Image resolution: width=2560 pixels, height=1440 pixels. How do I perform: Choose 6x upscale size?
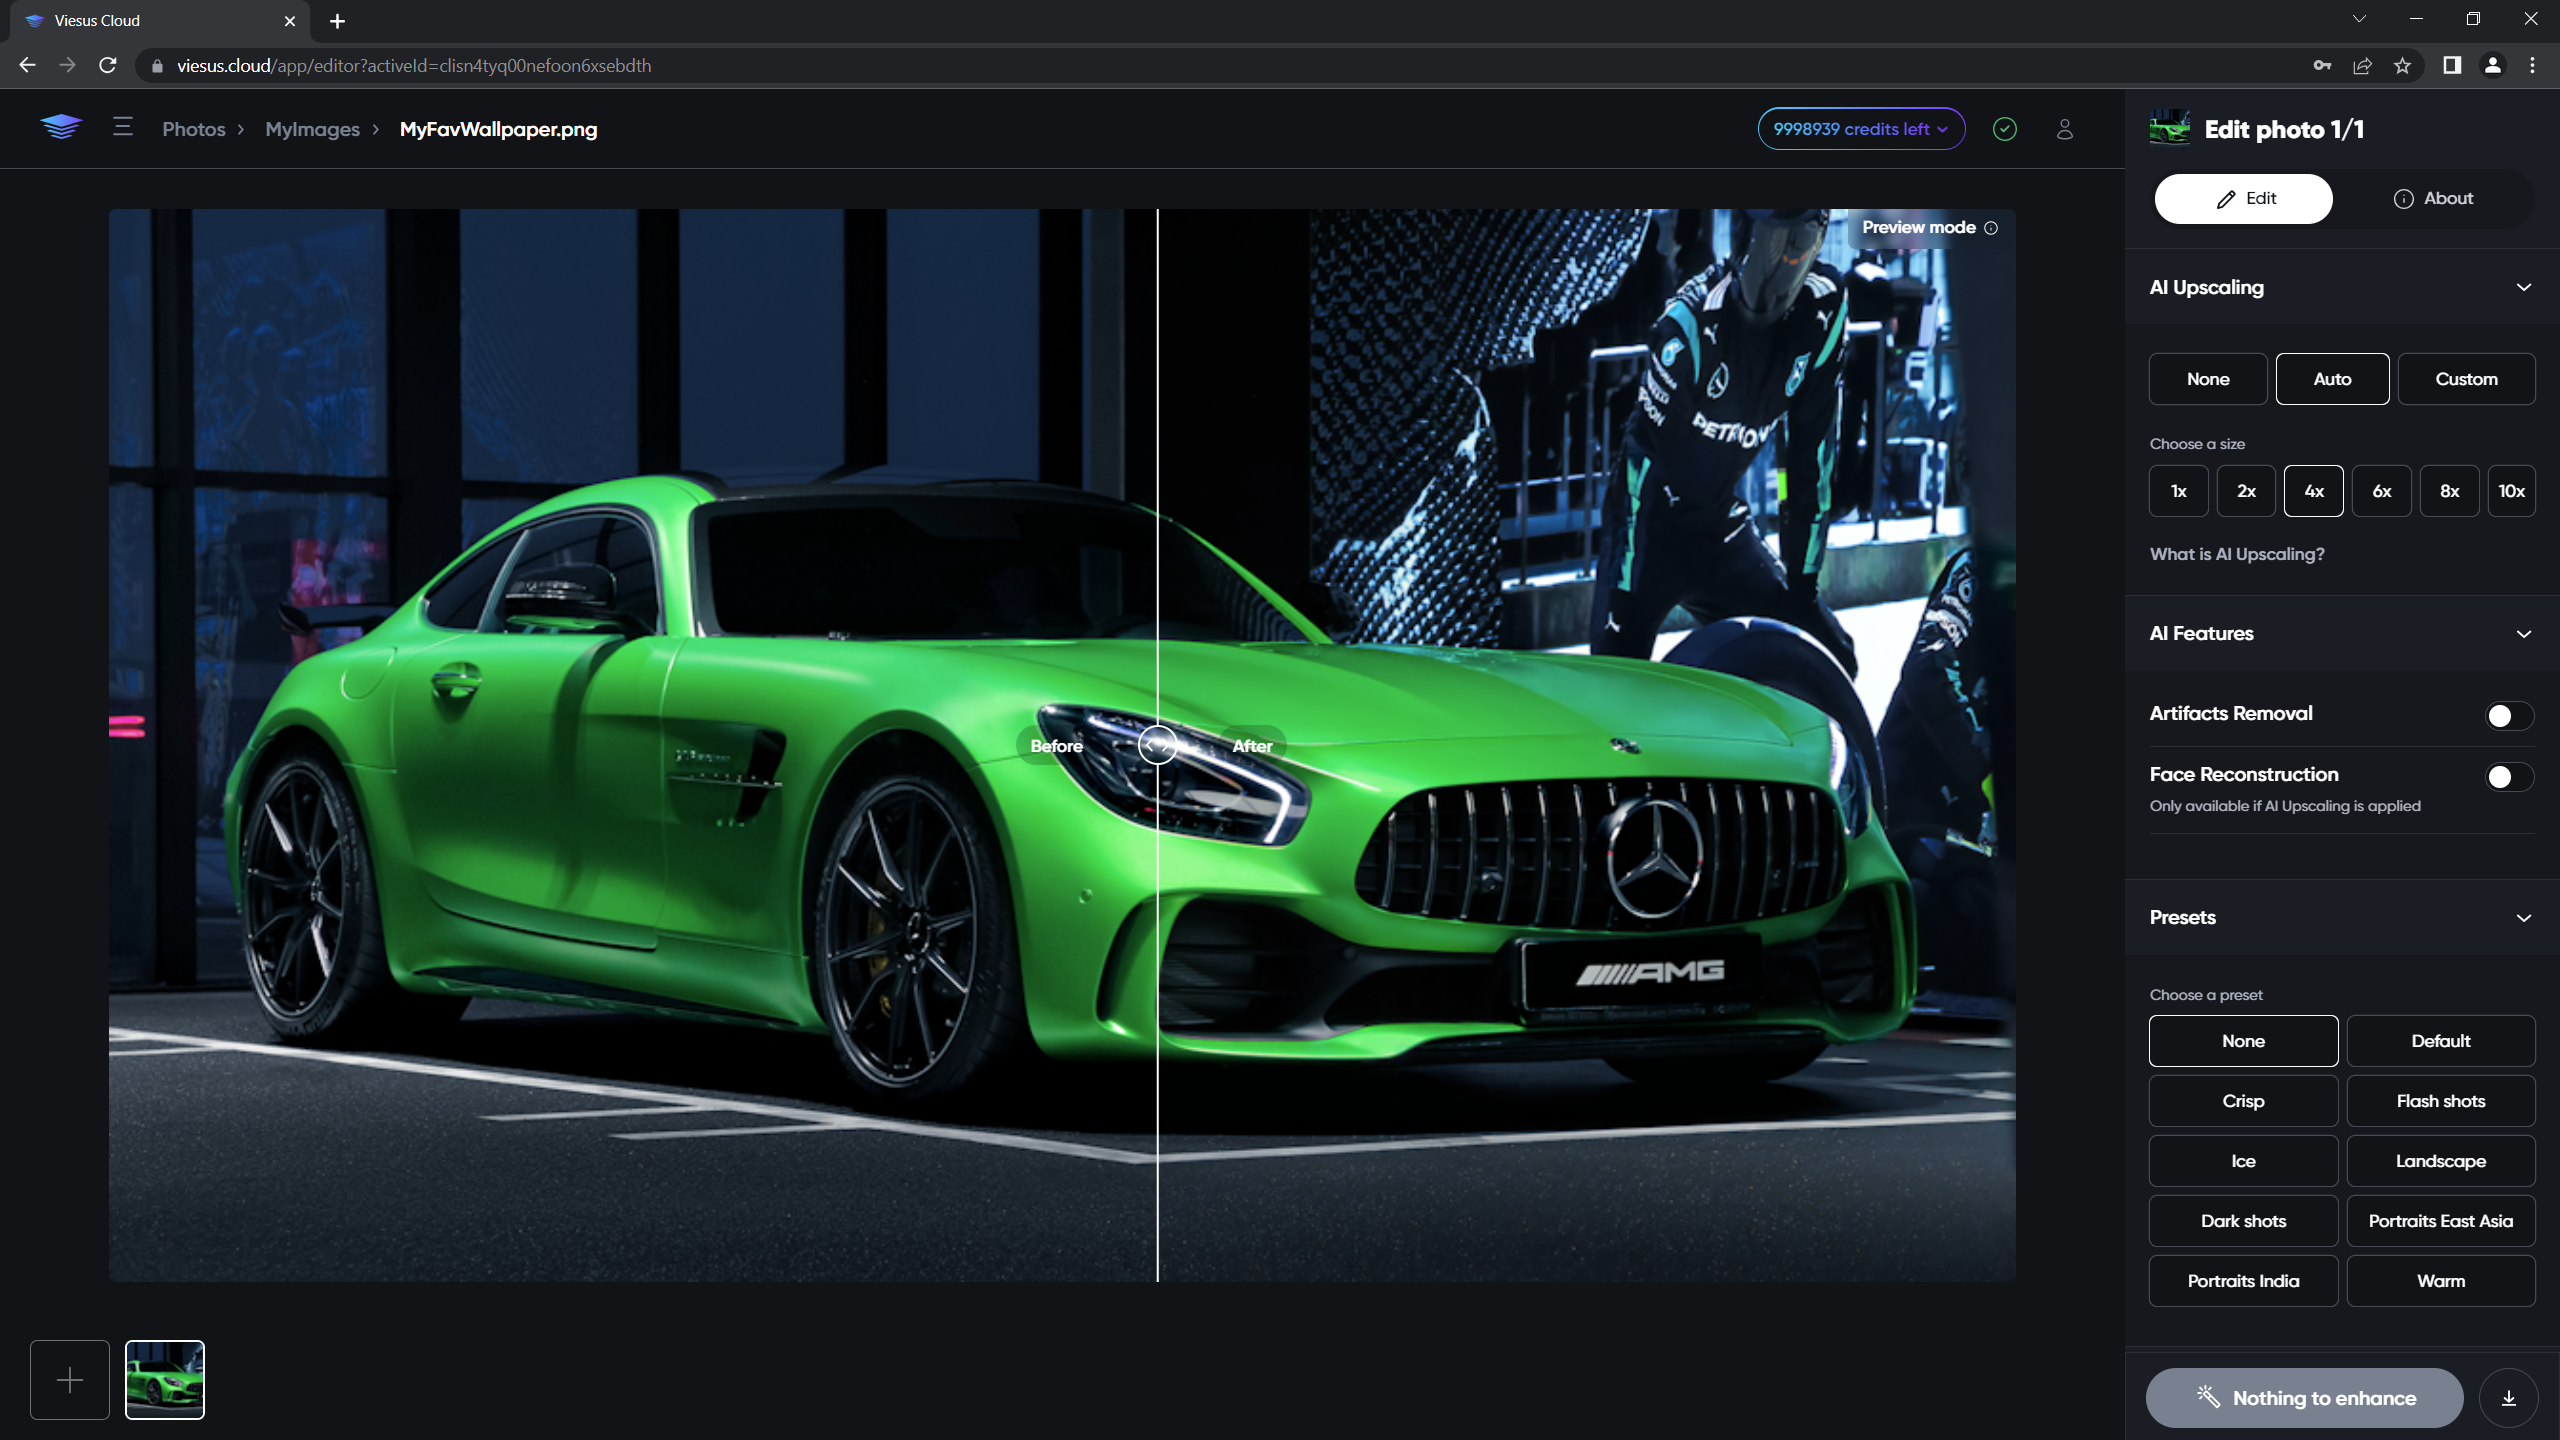click(2382, 491)
